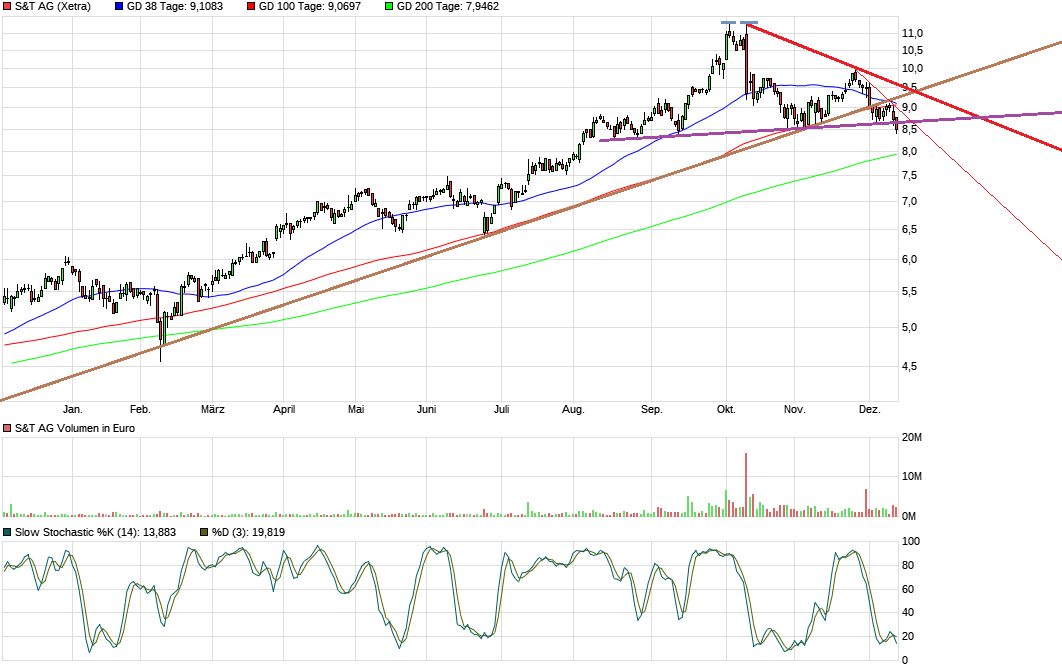
Task: Click the tallest red volume bar in October
Action: point(746,485)
